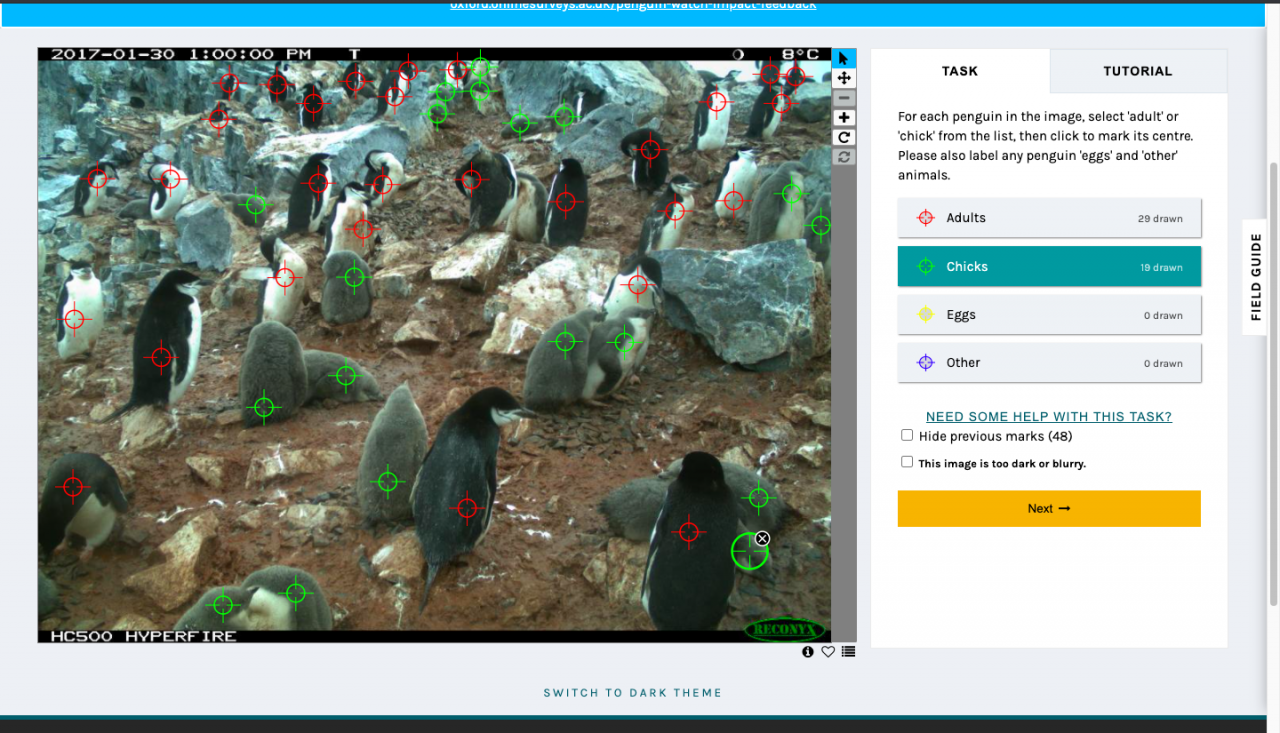Open the FIELD GUIDE side tab
The height and width of the screenshot is (733, 1280).
(x=1256, y=277)
